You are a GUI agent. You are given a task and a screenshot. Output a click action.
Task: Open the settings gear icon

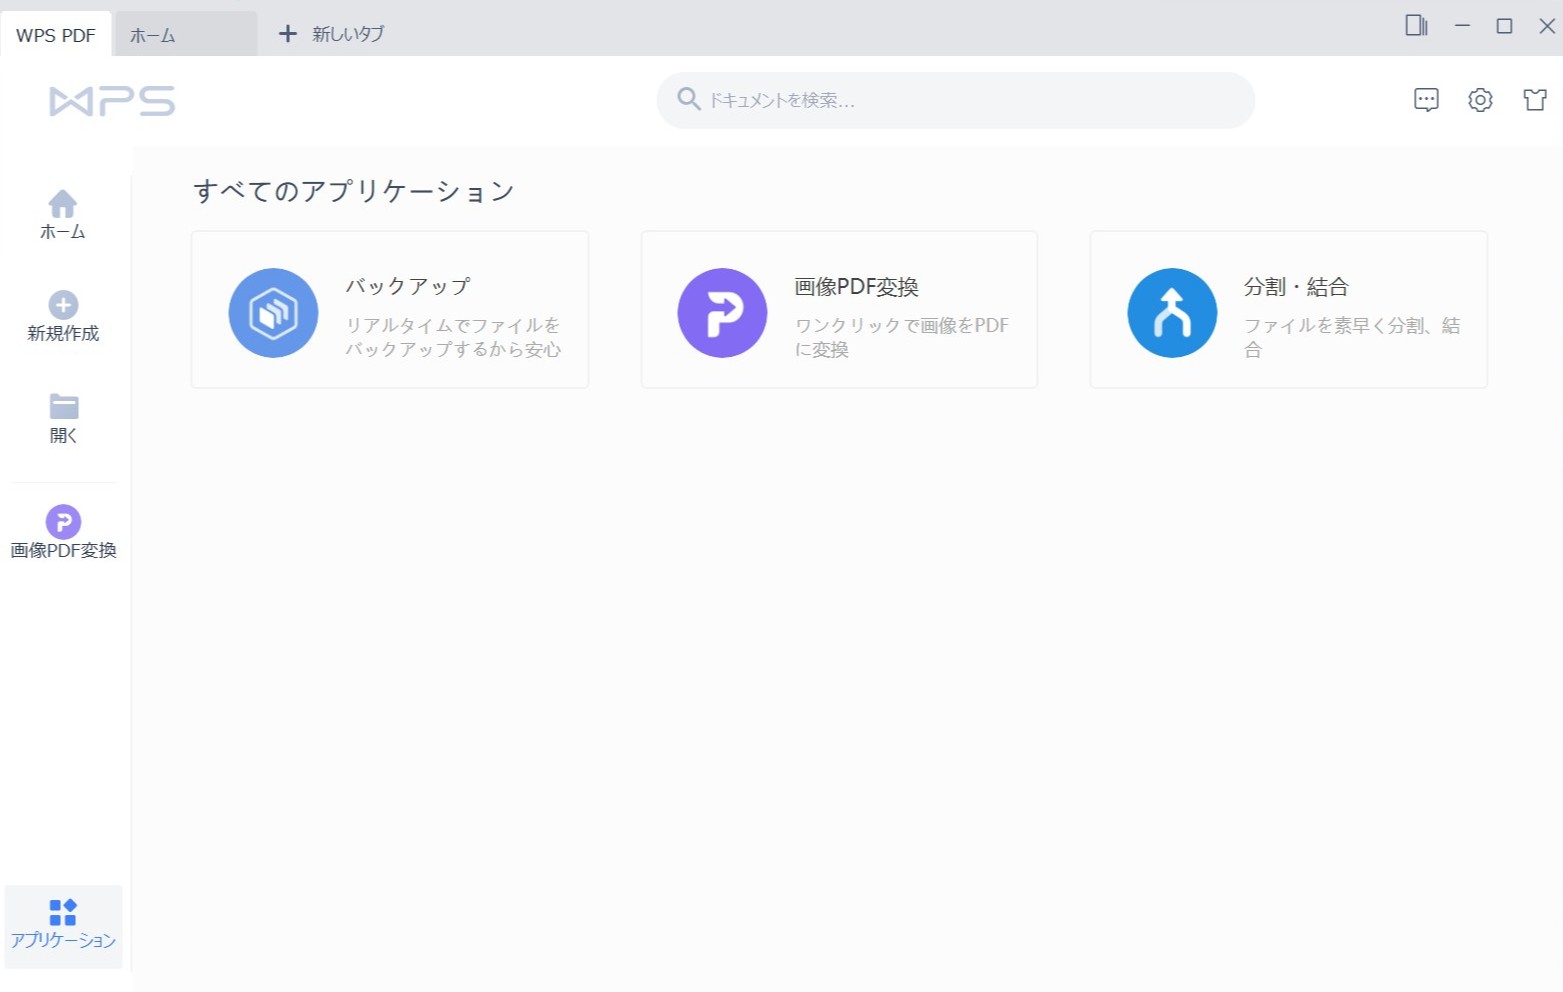[x=1480, y=100]
